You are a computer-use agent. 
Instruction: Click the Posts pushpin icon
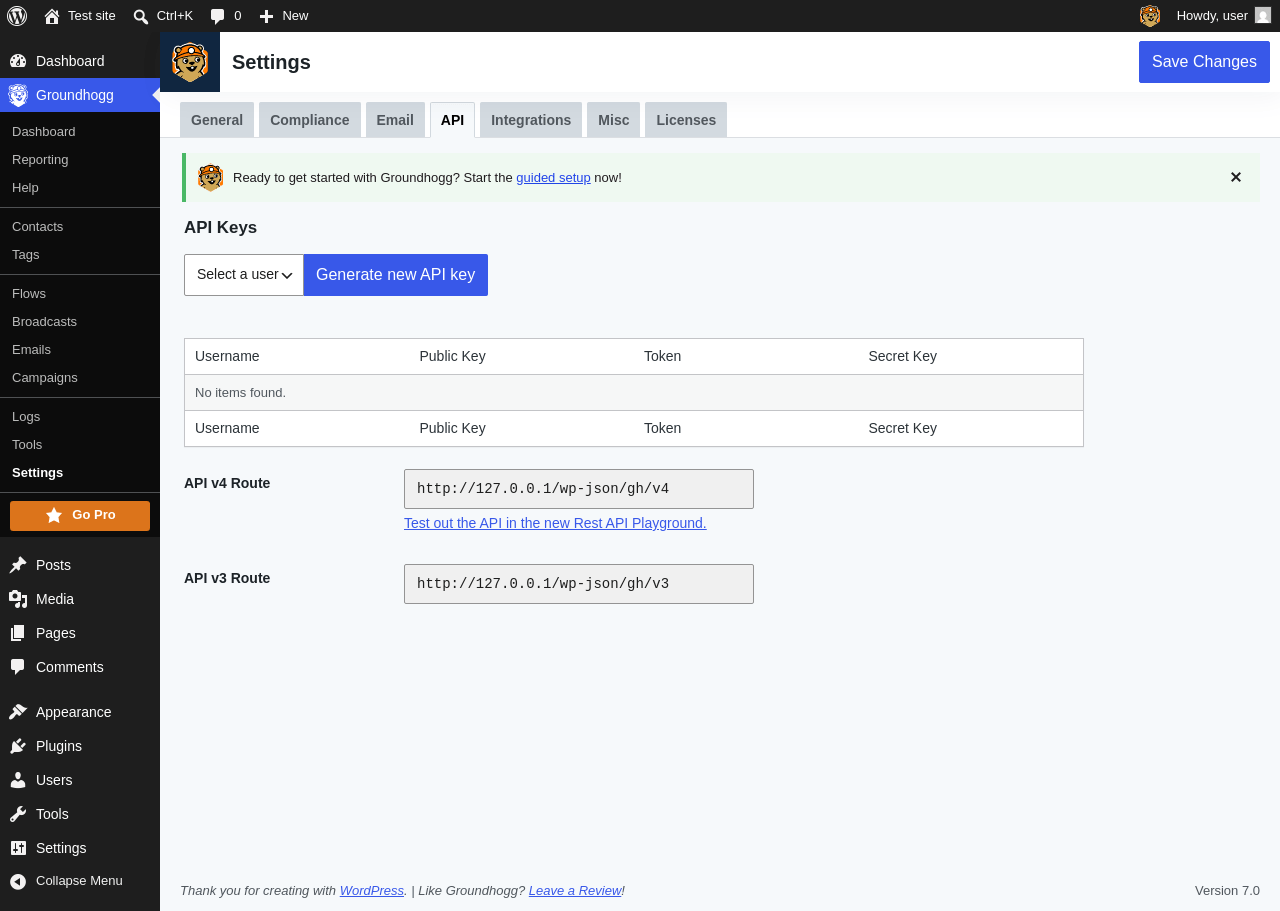tap(18, 565)
